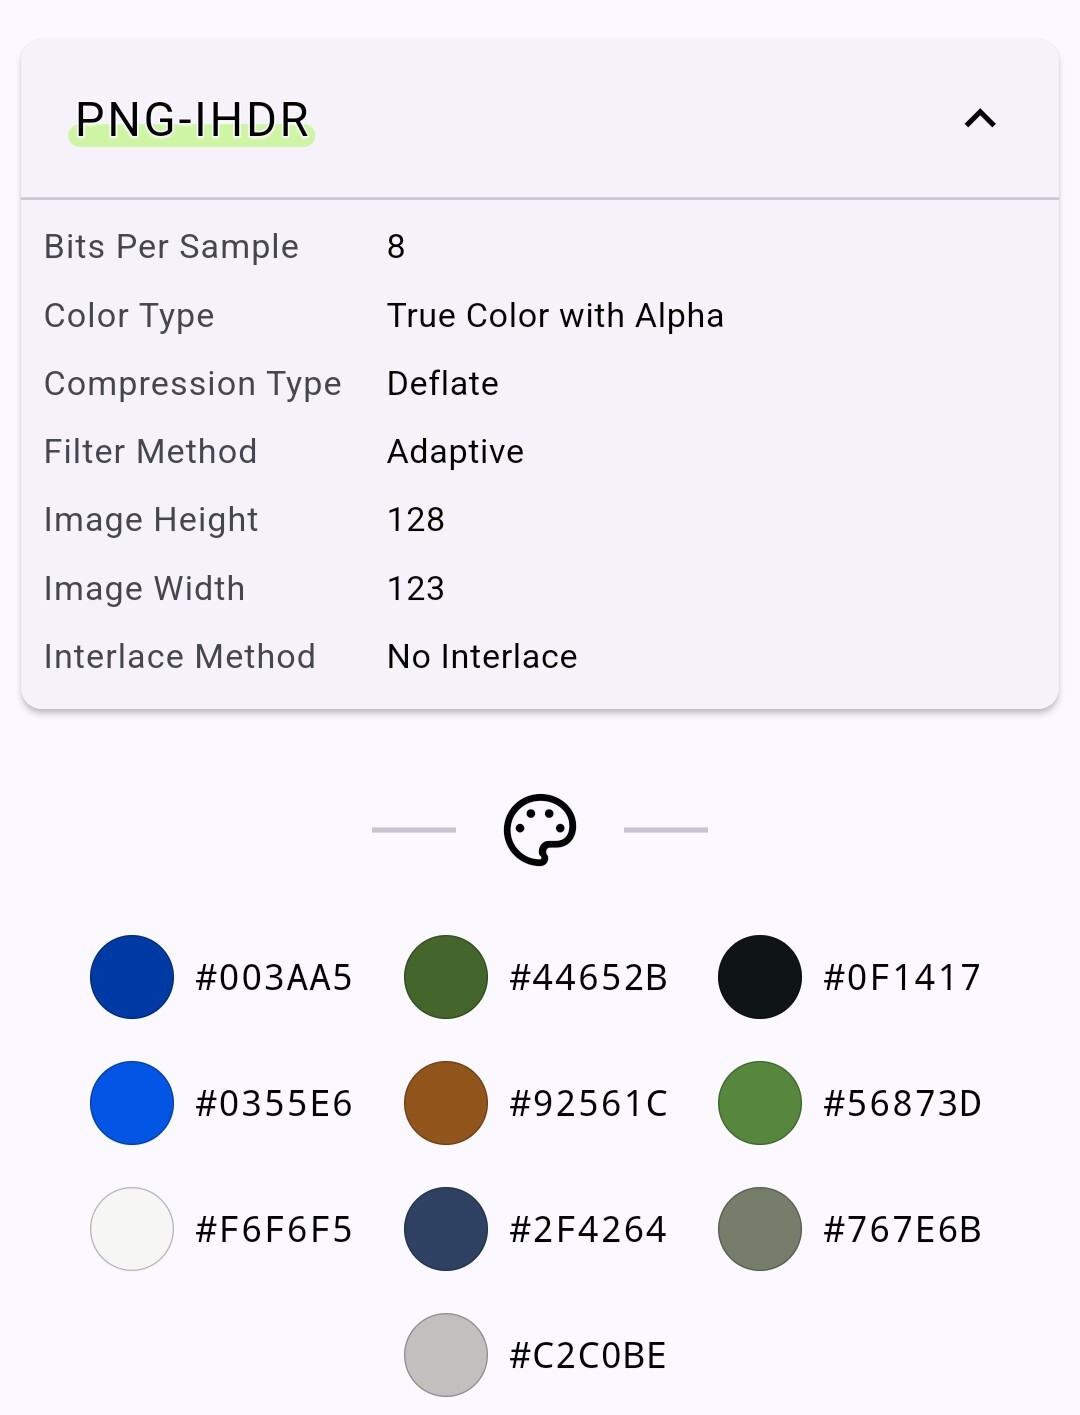Select the #767E6B gray-green swatch
The width and height of the screenshot is (1080, 1415).
coord(760,1229)
